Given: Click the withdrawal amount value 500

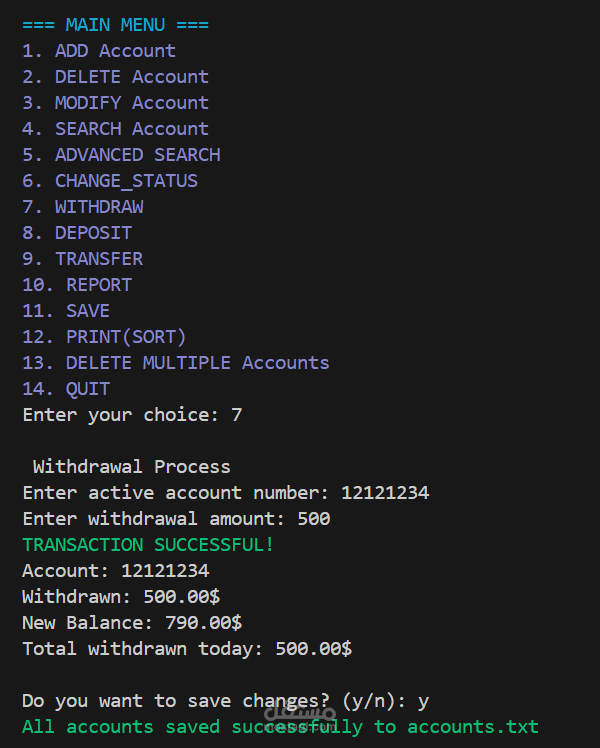Looking at the screenshot, I should (x=313, y=519).
